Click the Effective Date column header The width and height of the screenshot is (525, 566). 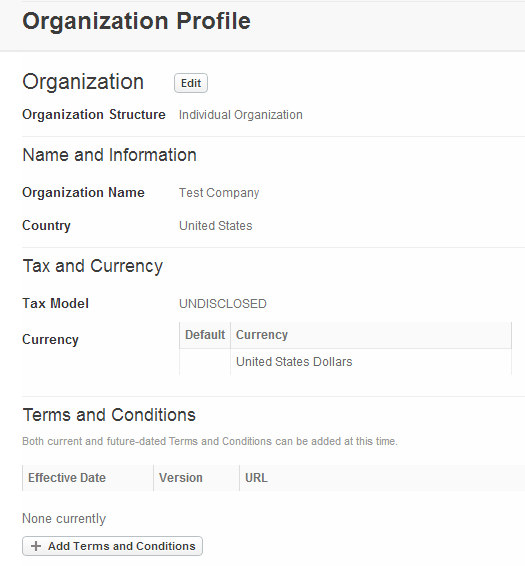click(88, 478)
